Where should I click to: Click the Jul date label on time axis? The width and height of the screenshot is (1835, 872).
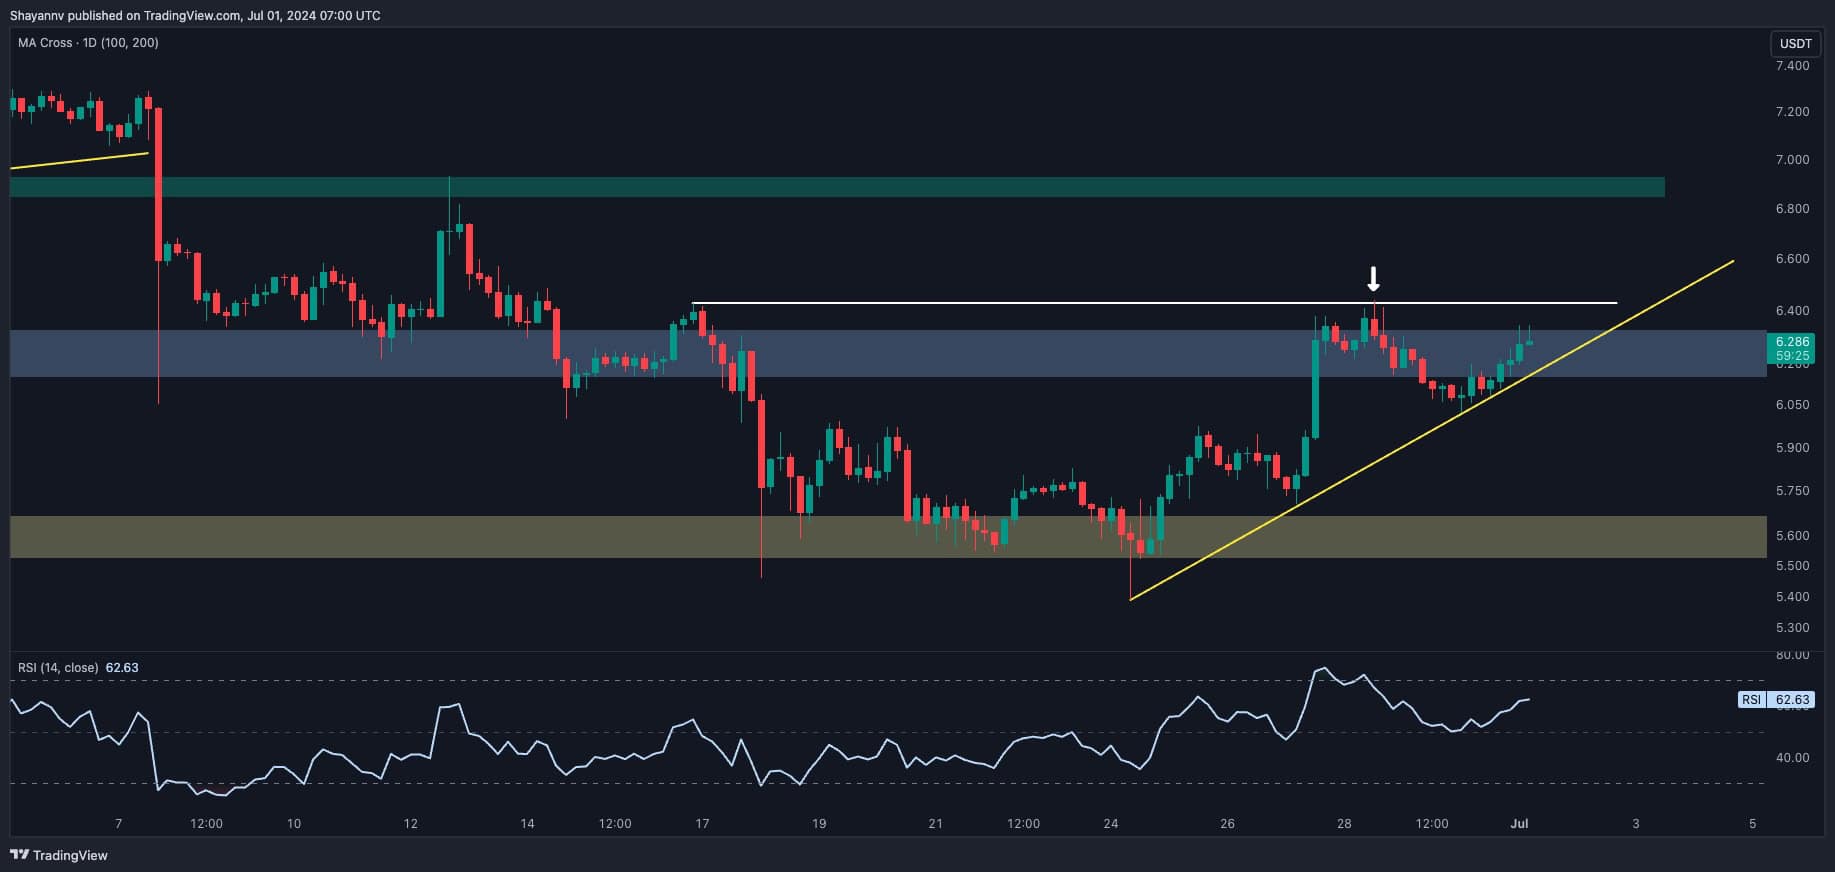click(x=1519, y=824)
